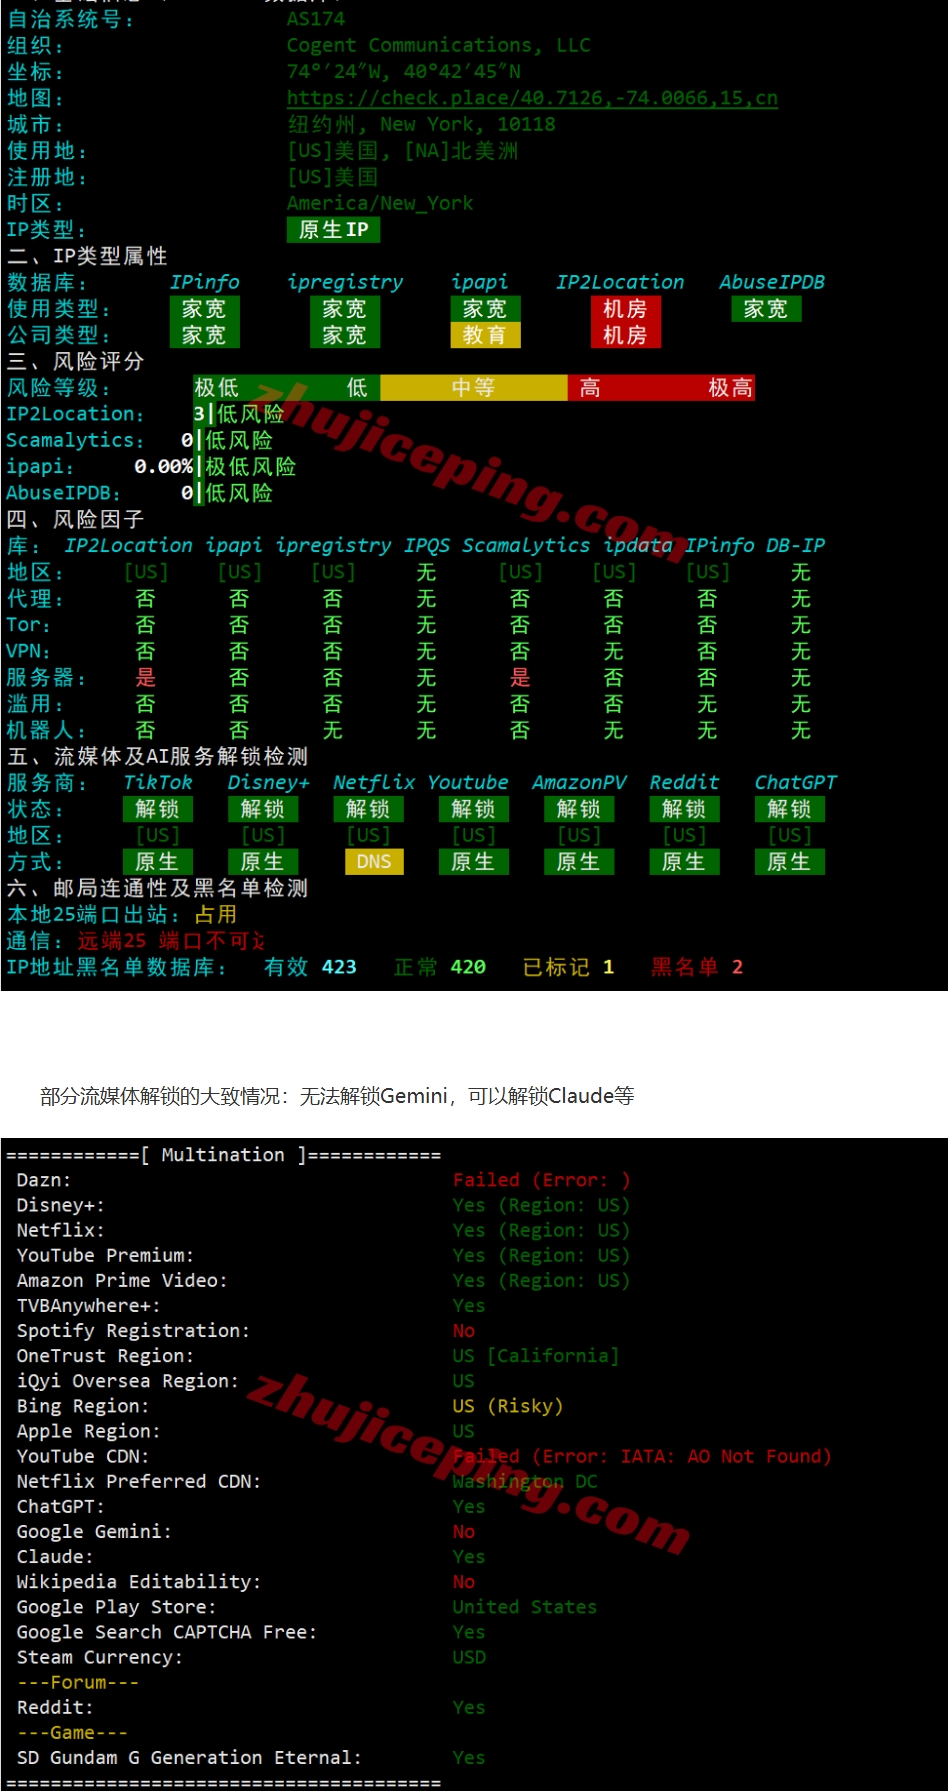Click the caption mentioning Gemini and Claude
The width and height of the screenshot is (948, 1792).
click(x=337, y=1096)
